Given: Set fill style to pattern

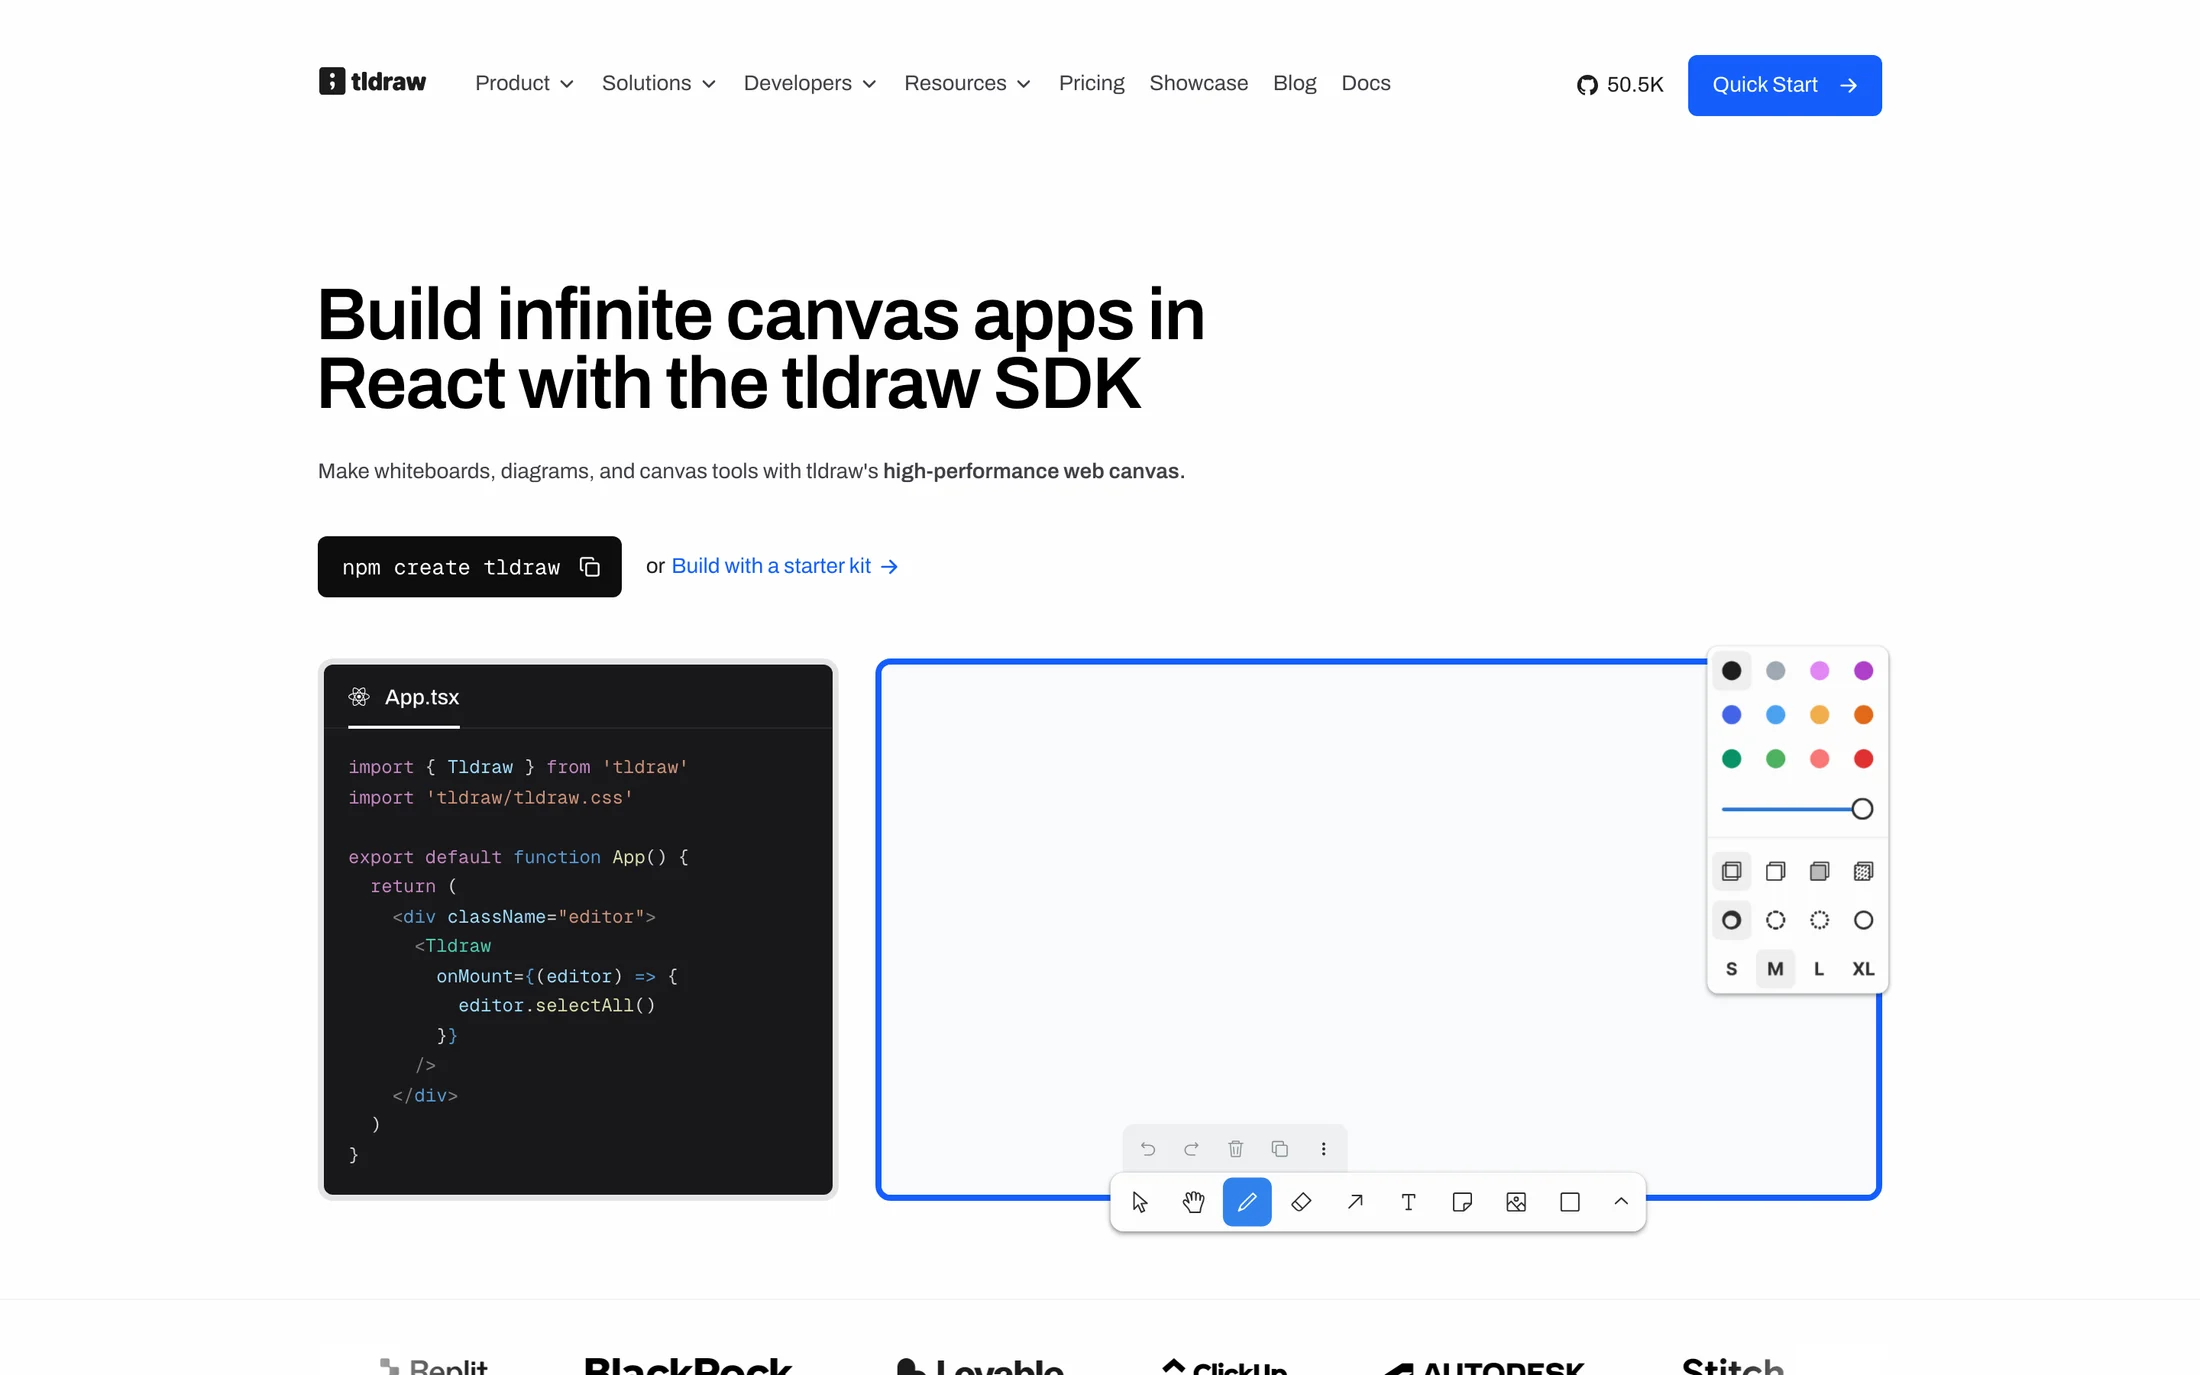Looking at the screenshot, I should coord(1864,872).
